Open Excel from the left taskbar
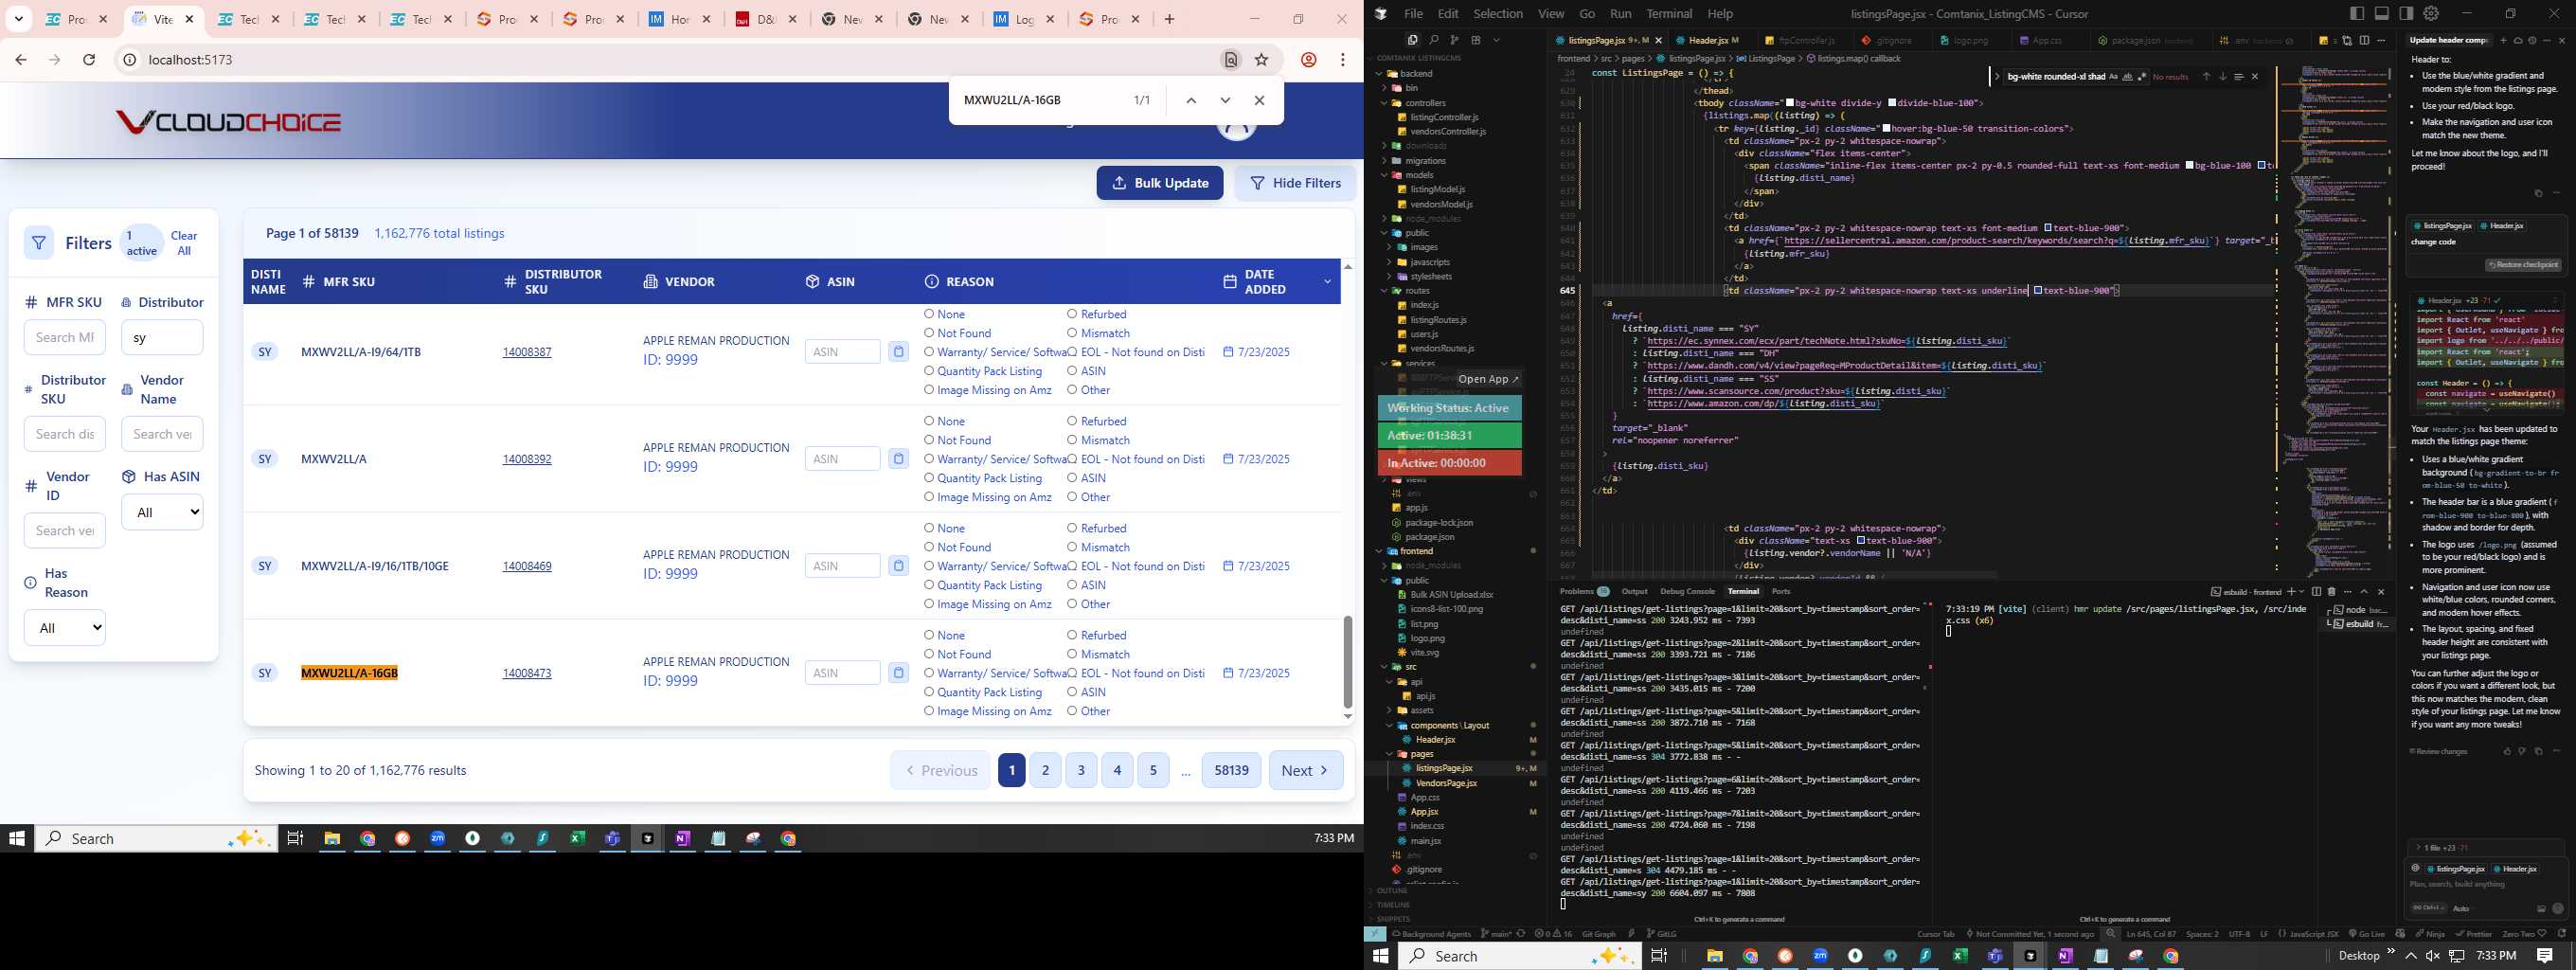The width and height of the screenshot is (2576, 970). coord(577,839)
